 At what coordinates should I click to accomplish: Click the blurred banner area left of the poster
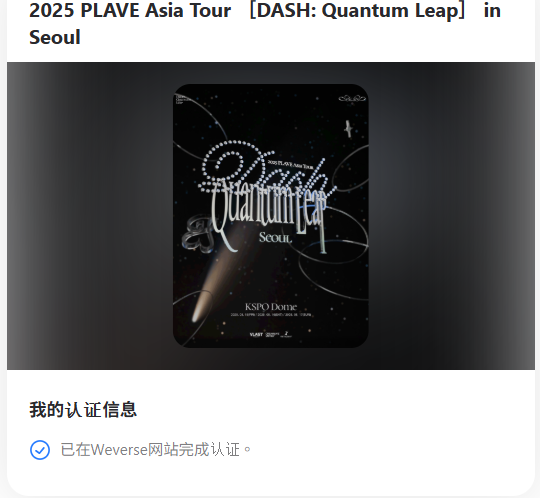(x=90, y=216)
